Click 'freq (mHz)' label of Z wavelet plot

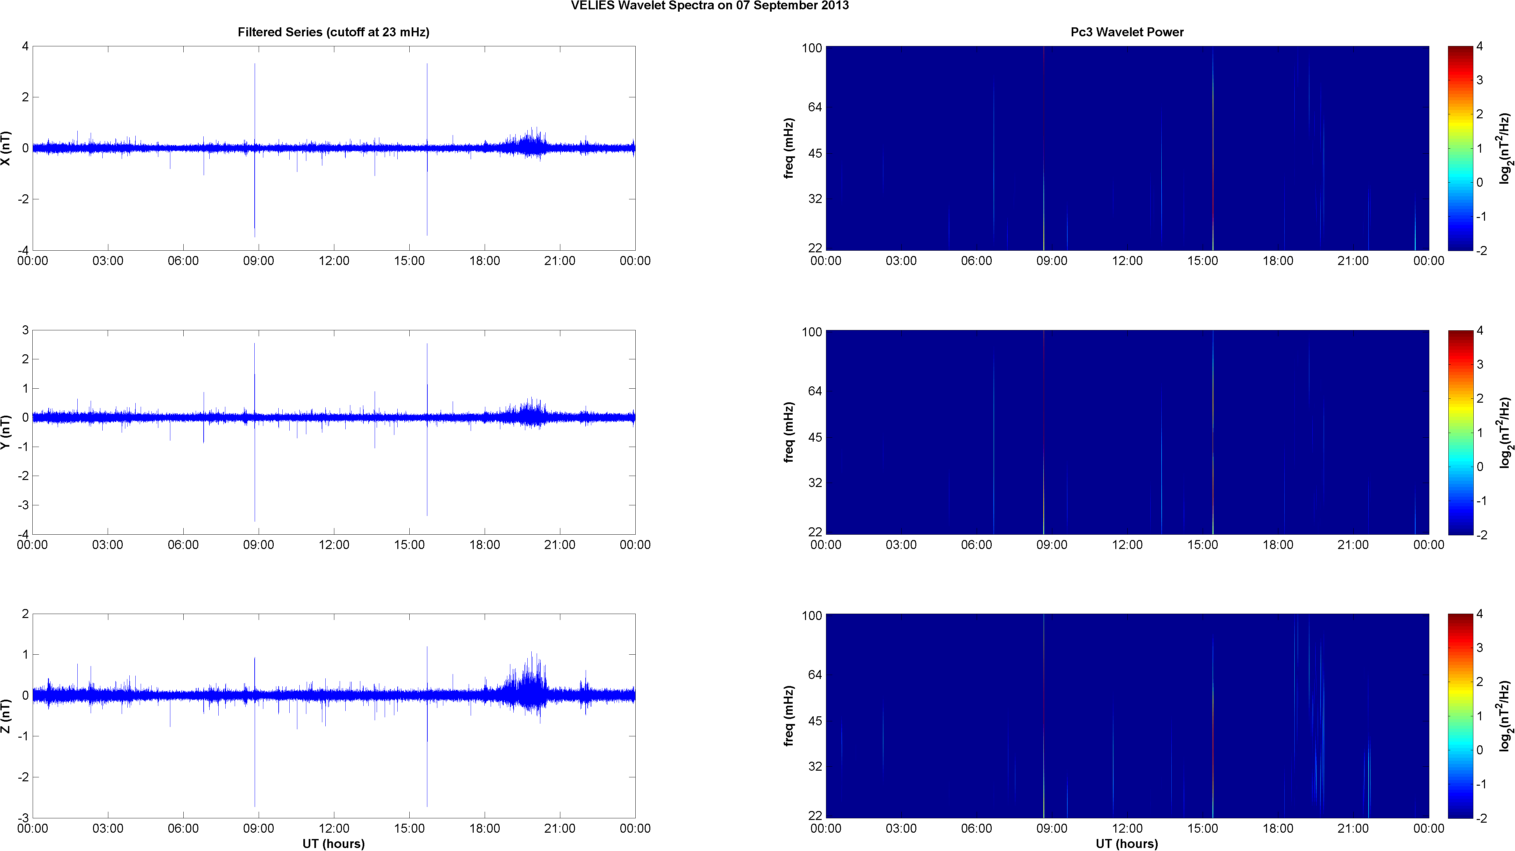[x=789, y=716]
